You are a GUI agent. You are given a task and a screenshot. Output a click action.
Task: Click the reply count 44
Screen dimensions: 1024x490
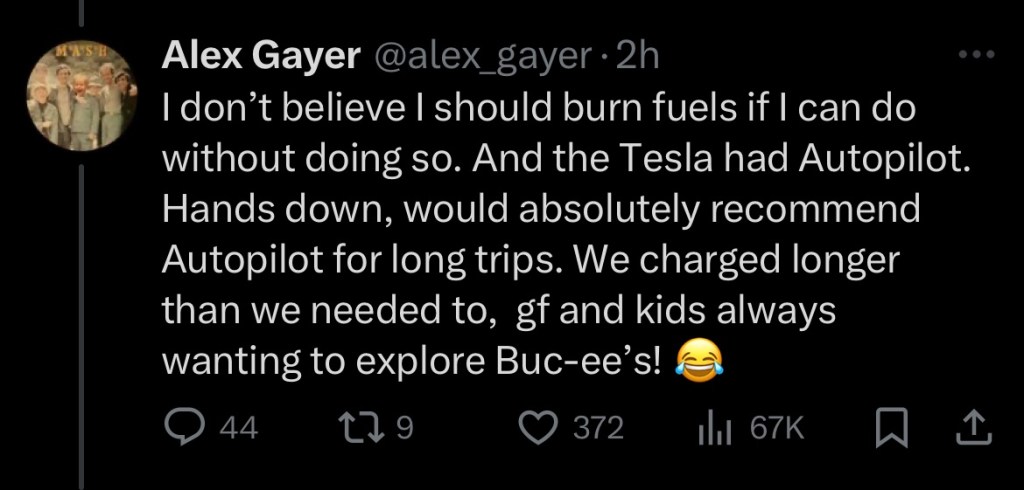point(238,429)
